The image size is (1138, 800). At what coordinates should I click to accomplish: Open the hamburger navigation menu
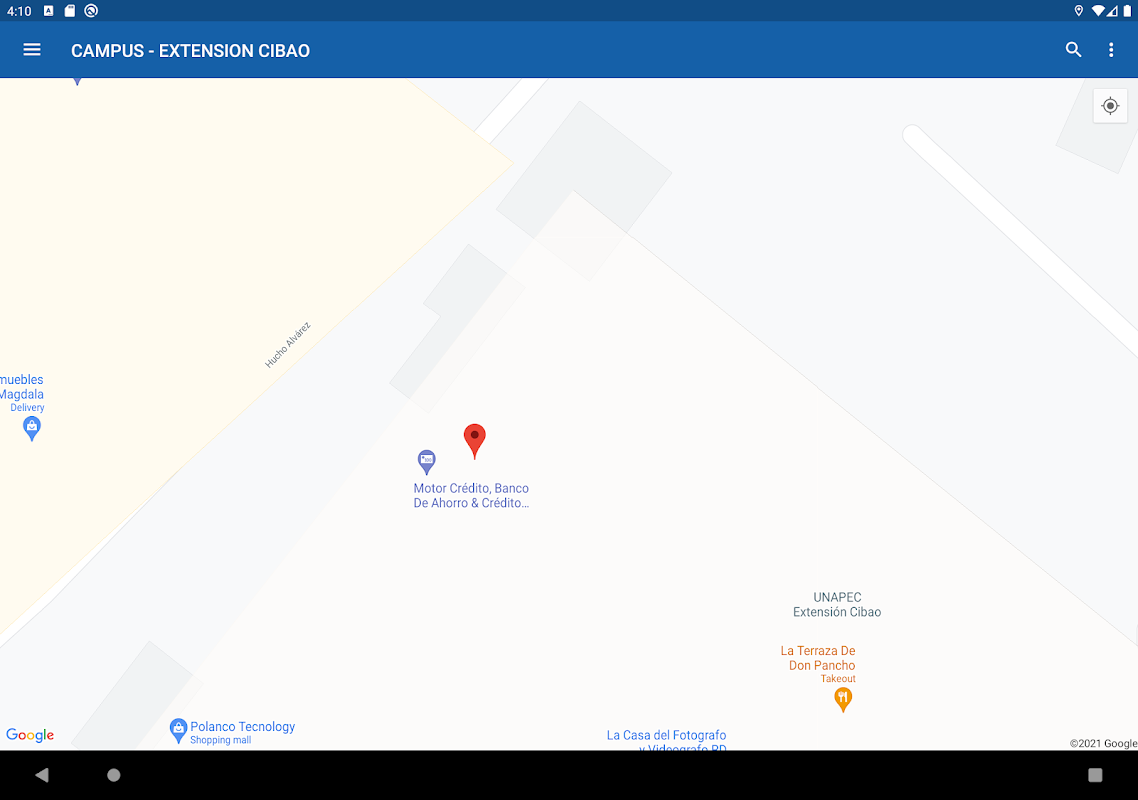[x=32, y=50]
